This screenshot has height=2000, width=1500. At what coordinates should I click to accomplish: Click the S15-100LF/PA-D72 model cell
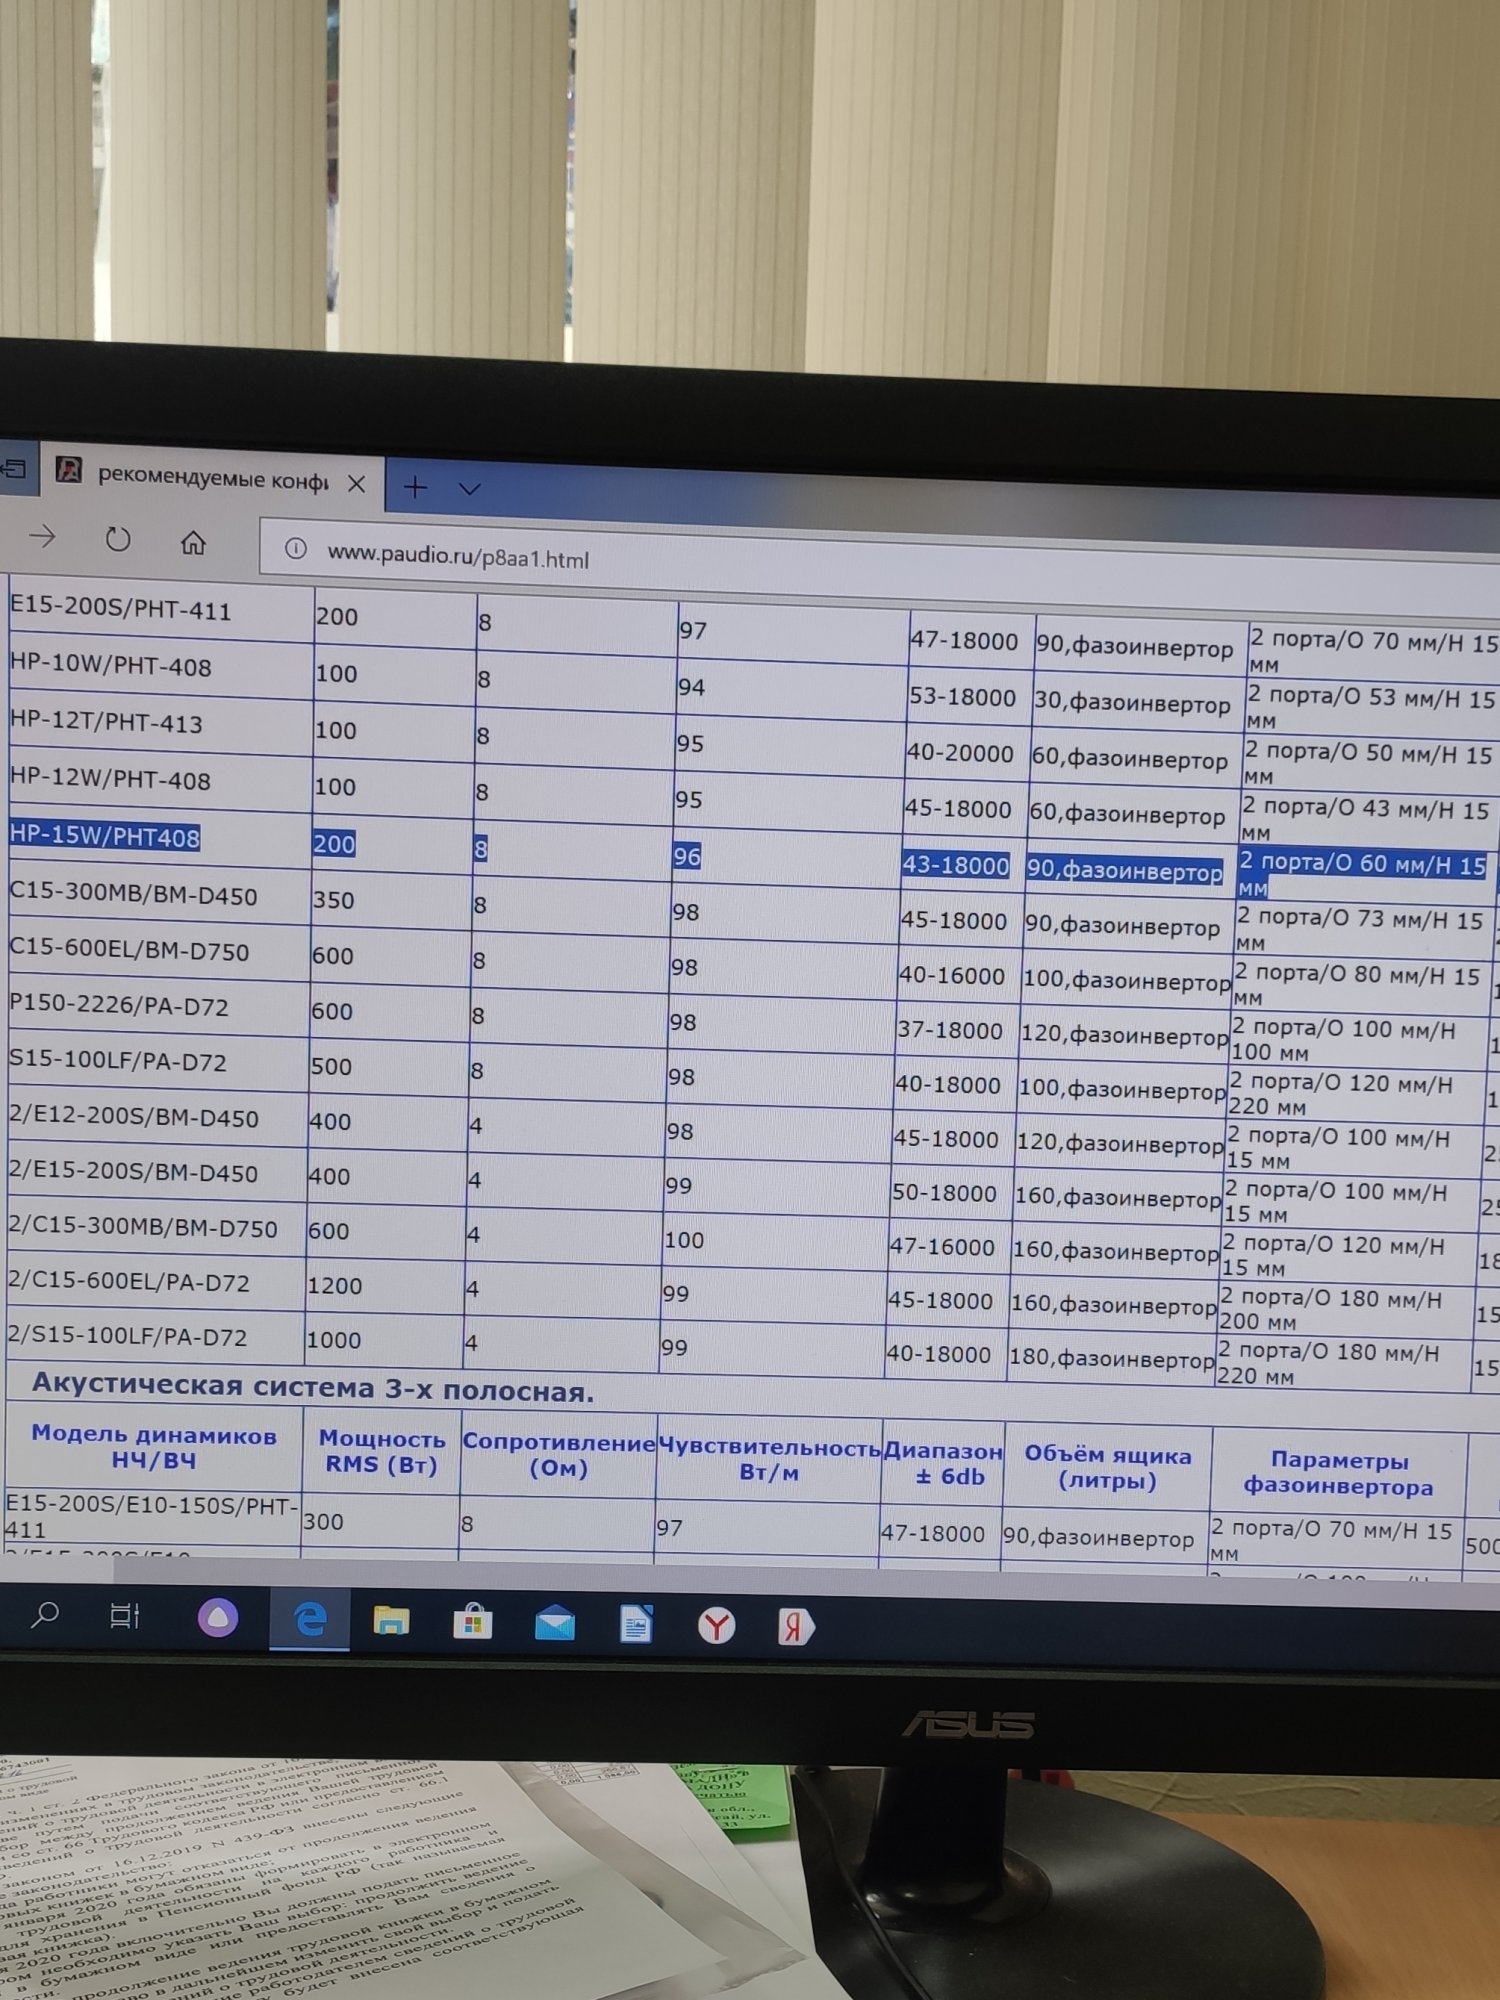(x=157, y=1062)
